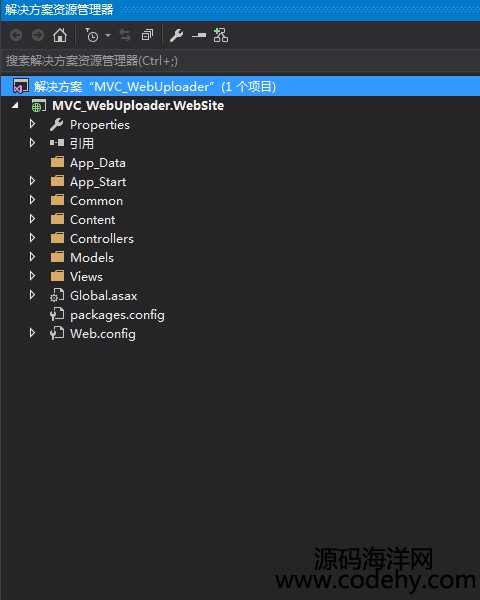Expand the Views folder arrow

(33, 276)
